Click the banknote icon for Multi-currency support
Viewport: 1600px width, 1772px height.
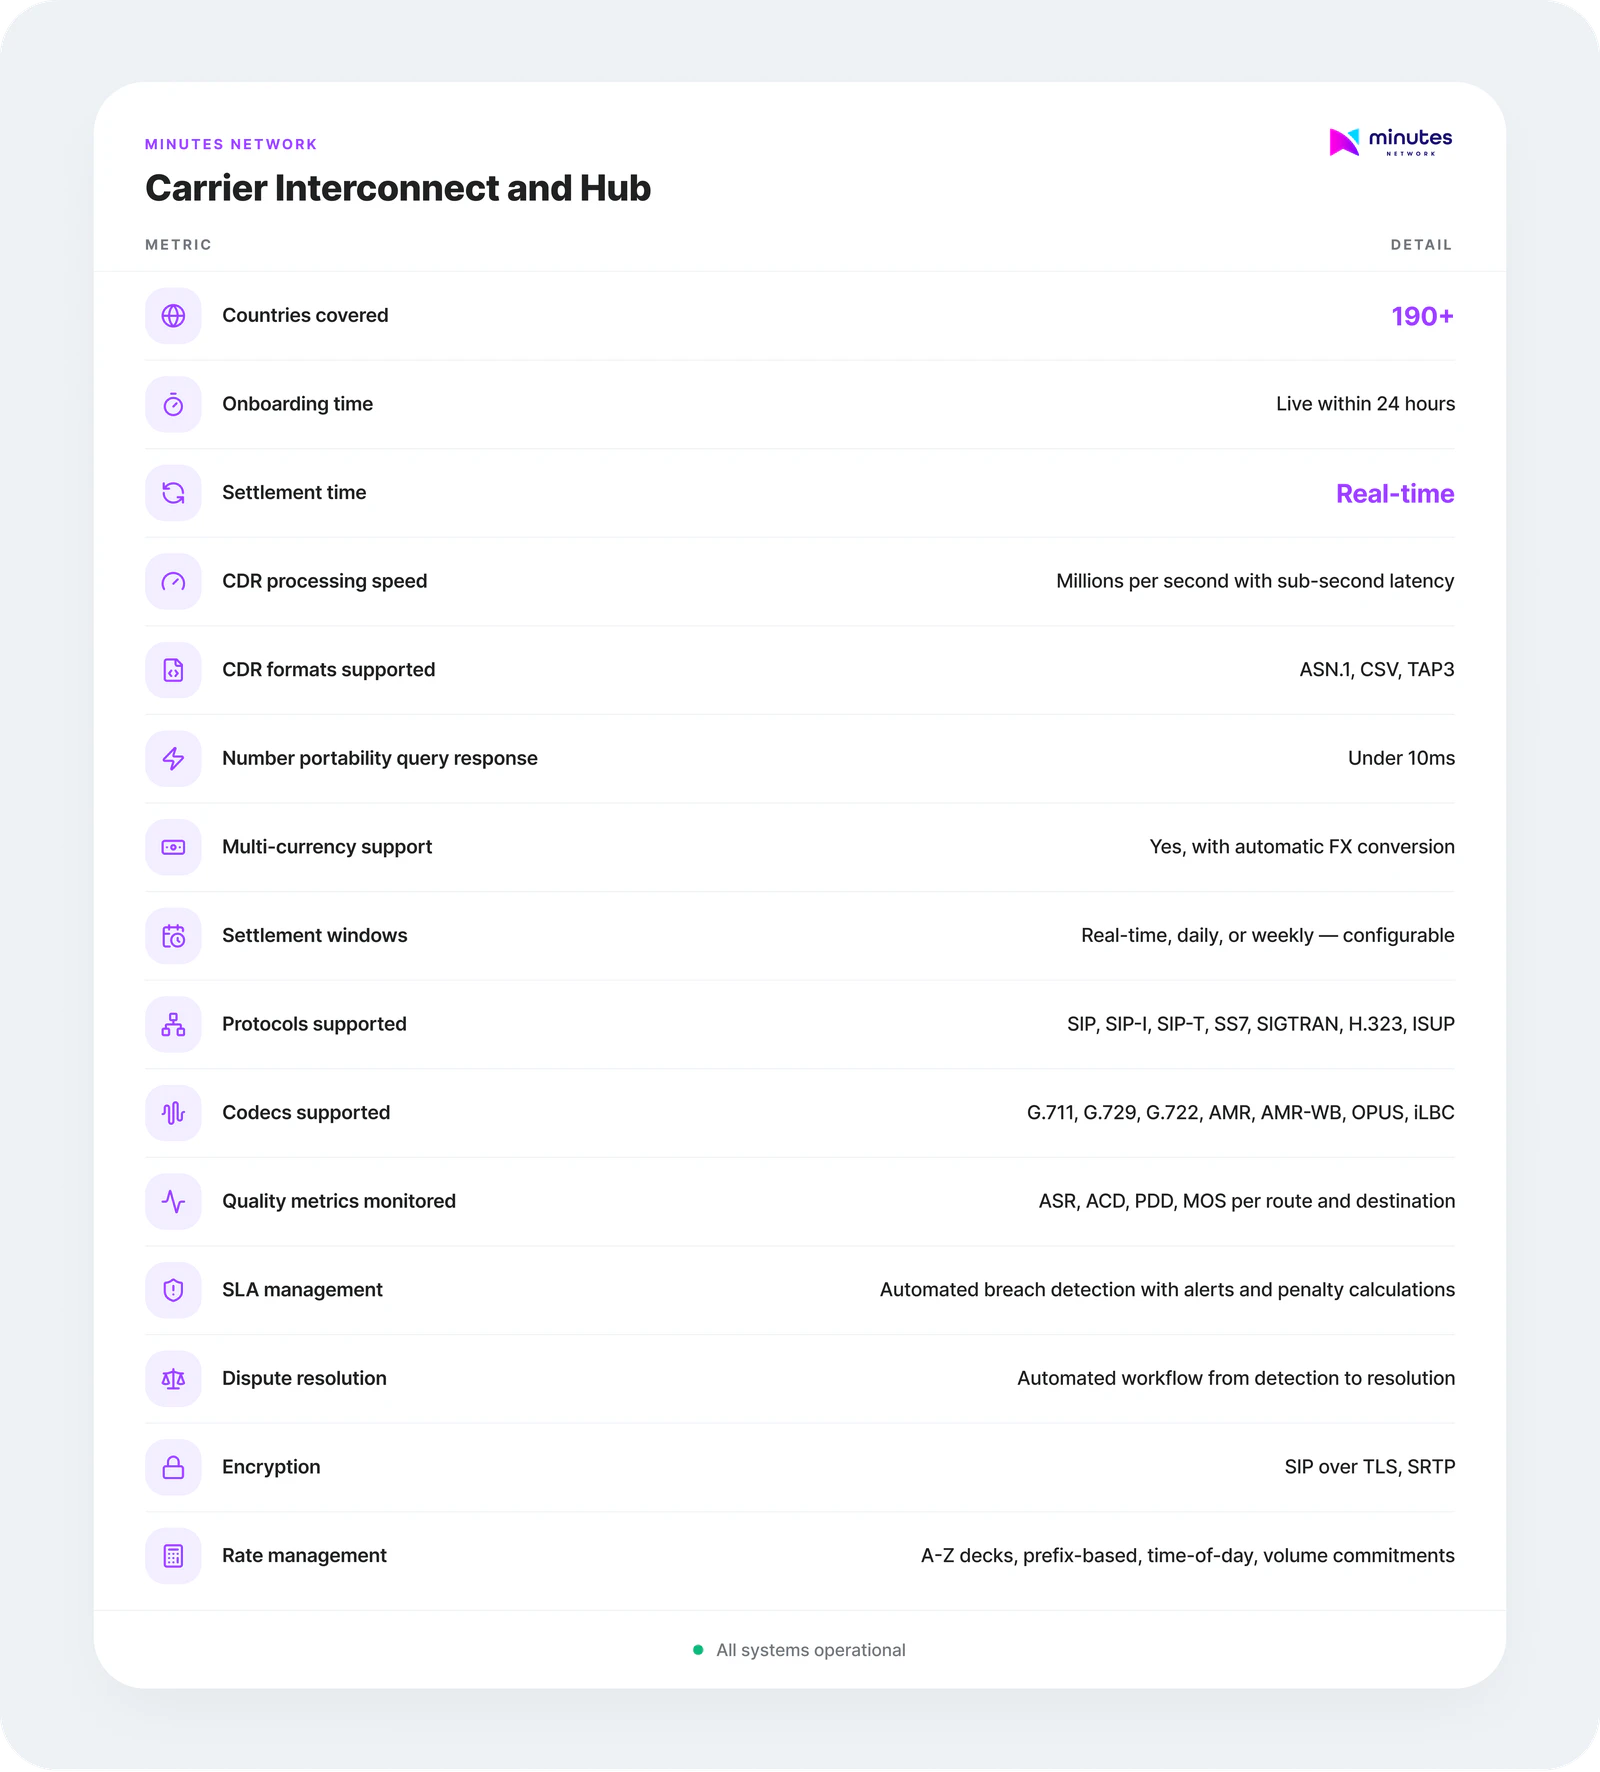[x=173, y=847]
